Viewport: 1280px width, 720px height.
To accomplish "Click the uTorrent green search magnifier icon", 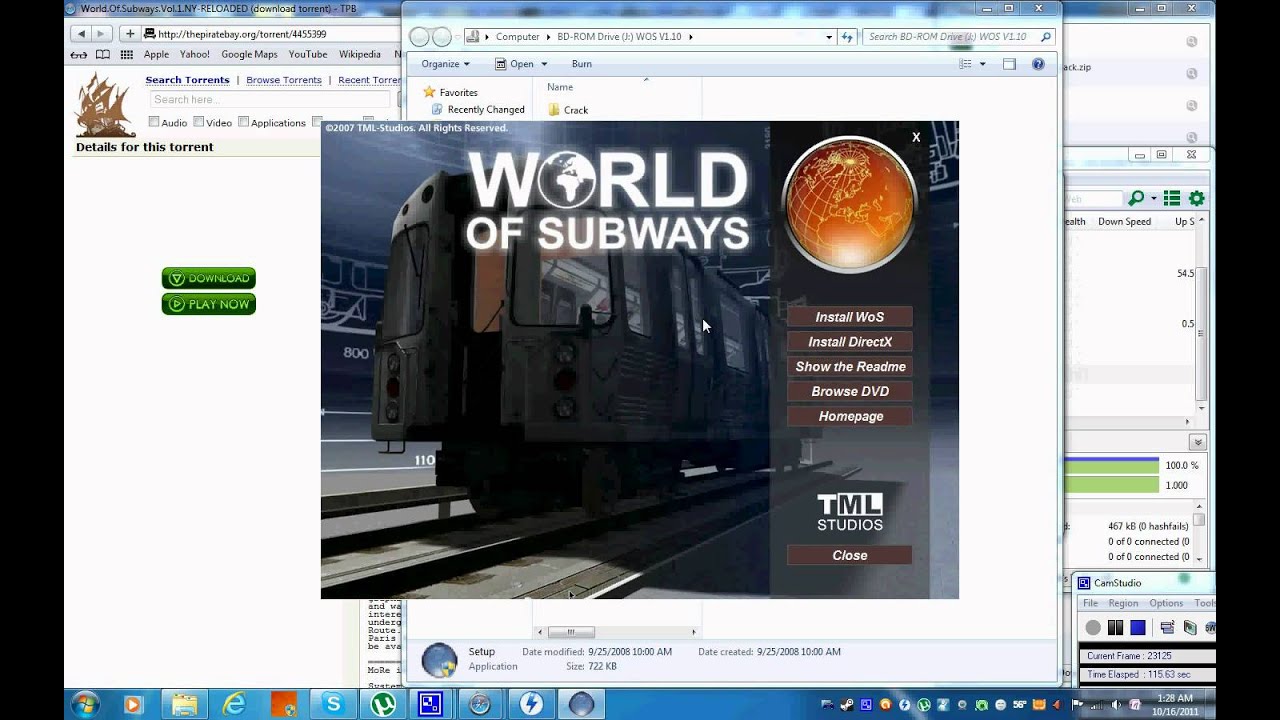I will tap(1136, 199).
